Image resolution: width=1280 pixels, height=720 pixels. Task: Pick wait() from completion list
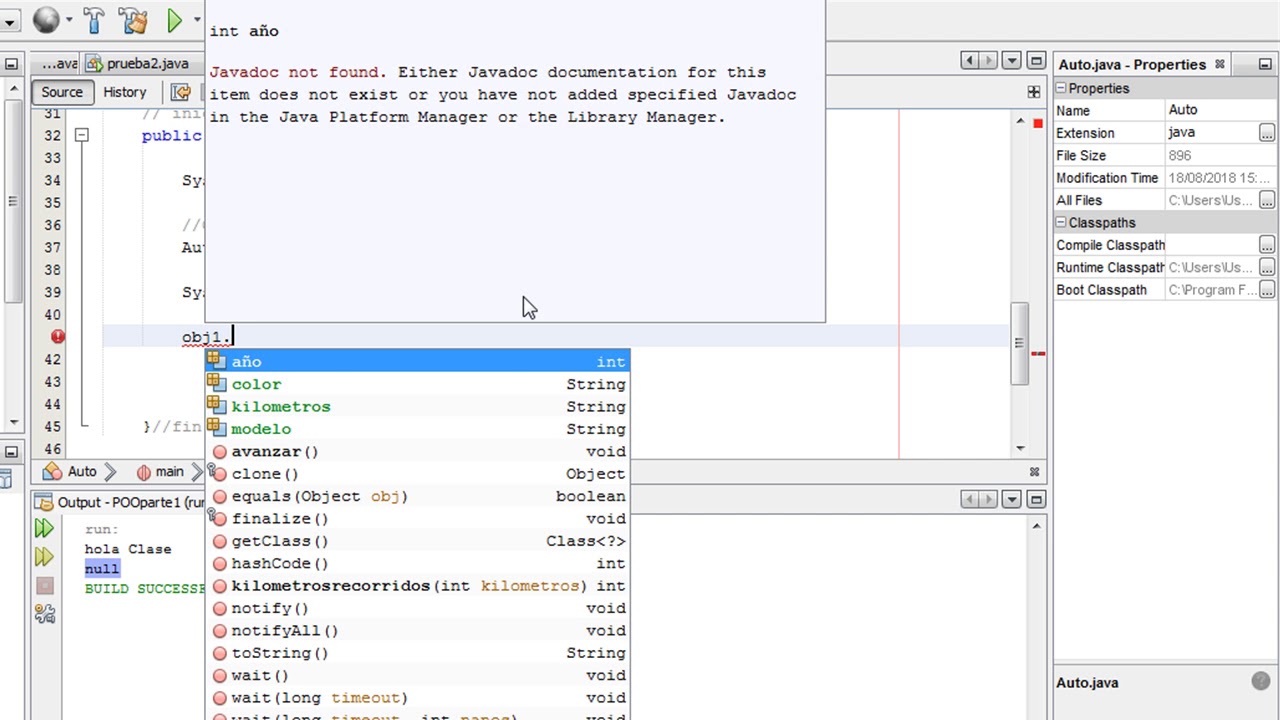point(417,676)
